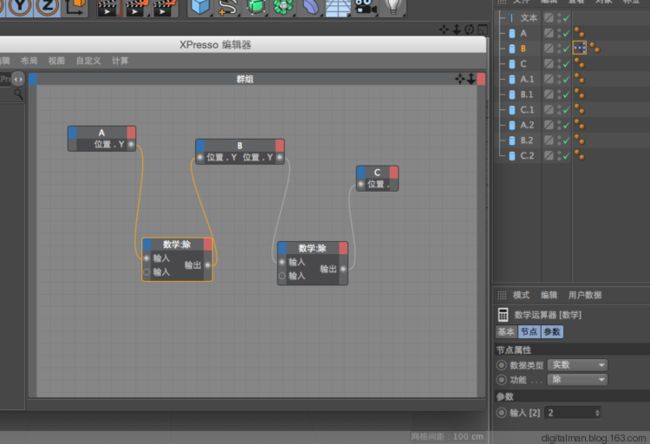Image resolution: width=650 pixels, height=444 pixels.
Task: Open the 视图 menu in XPresso editor
Action: [x=56, y=61]
